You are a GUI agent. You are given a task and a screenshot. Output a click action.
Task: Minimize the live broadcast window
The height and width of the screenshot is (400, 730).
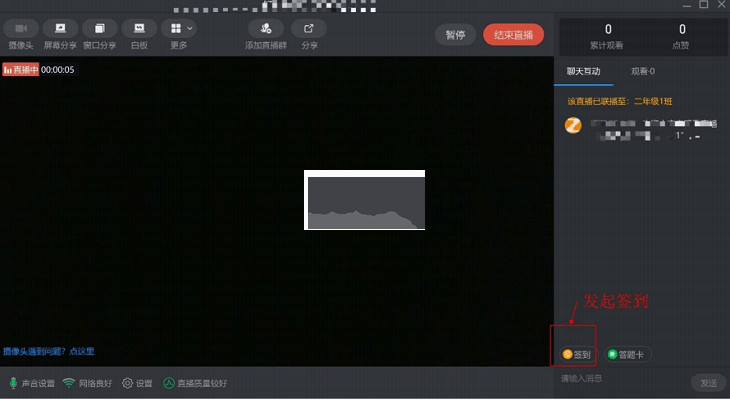pos(687,5)
